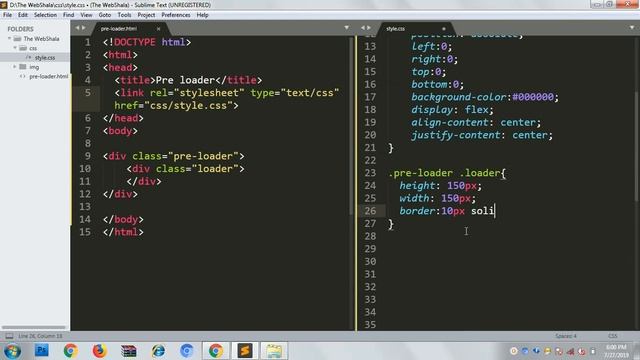Click justify-content property on line 20
Image resolution: width=640 pixels, height=360 pixels.
[456, 135]
